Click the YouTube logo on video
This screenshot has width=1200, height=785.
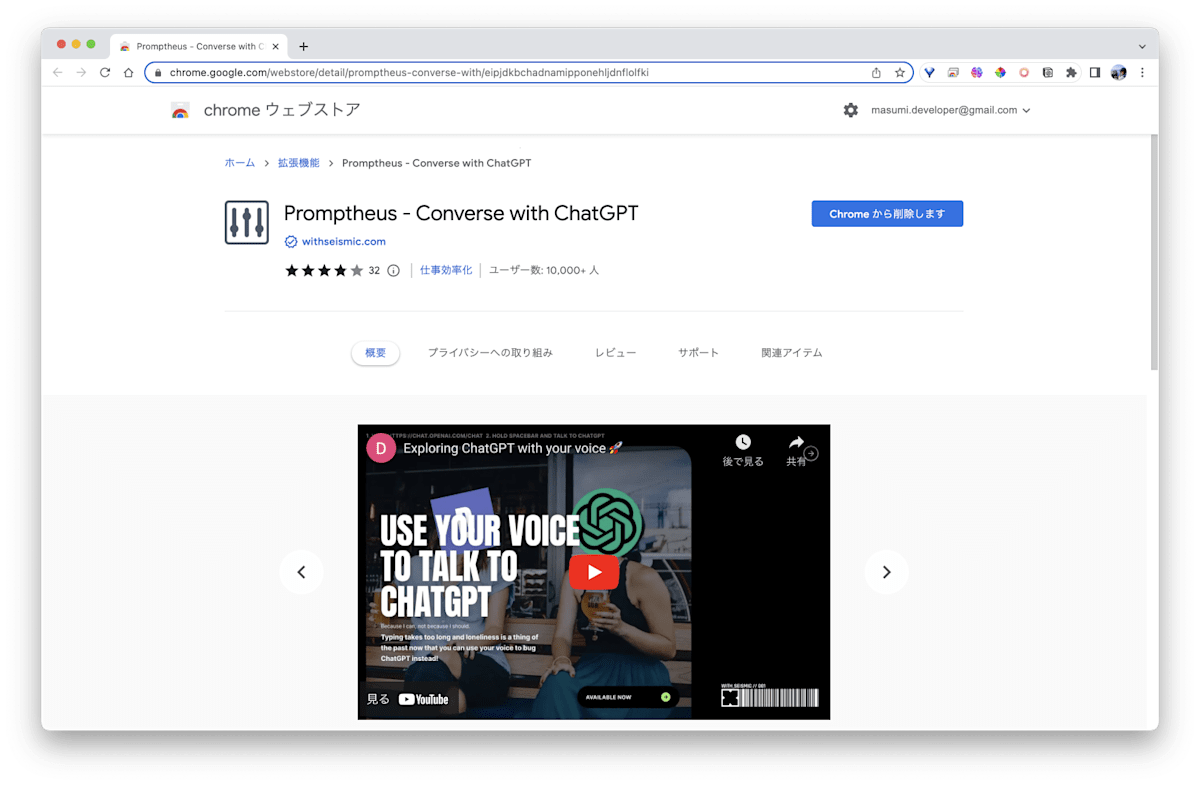[x=424, y=699]
